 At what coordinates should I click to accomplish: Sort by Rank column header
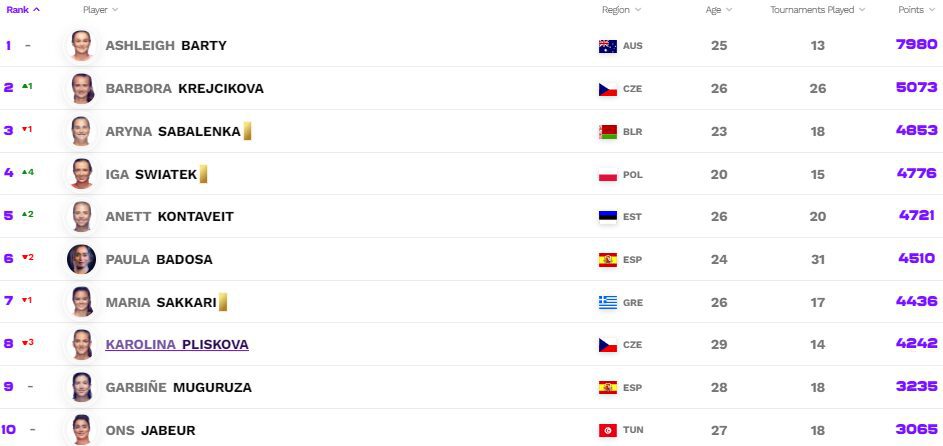point(23,10)
